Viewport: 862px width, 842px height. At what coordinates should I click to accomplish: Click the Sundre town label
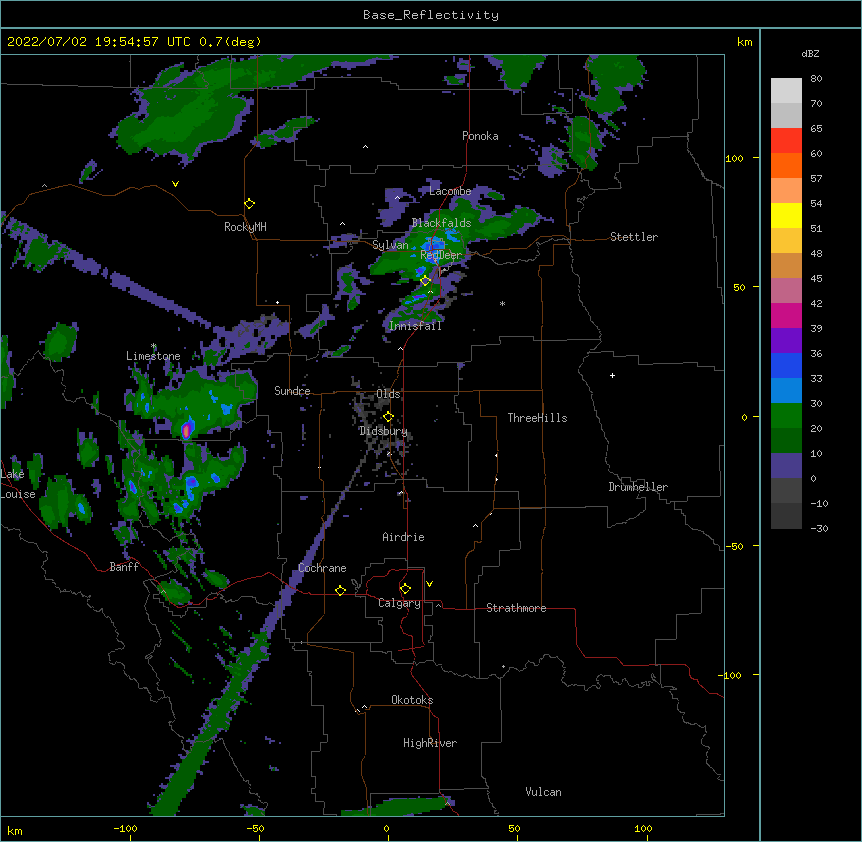(x=292, y=391)
